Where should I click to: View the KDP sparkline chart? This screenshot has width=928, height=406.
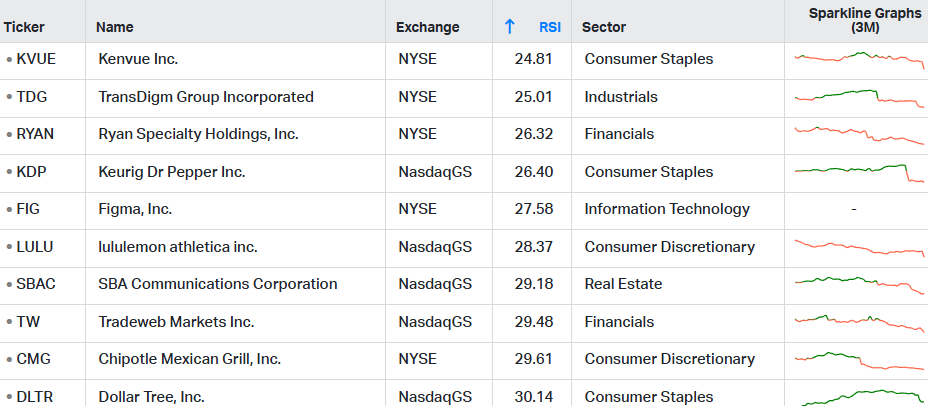[x=859, y=173]
